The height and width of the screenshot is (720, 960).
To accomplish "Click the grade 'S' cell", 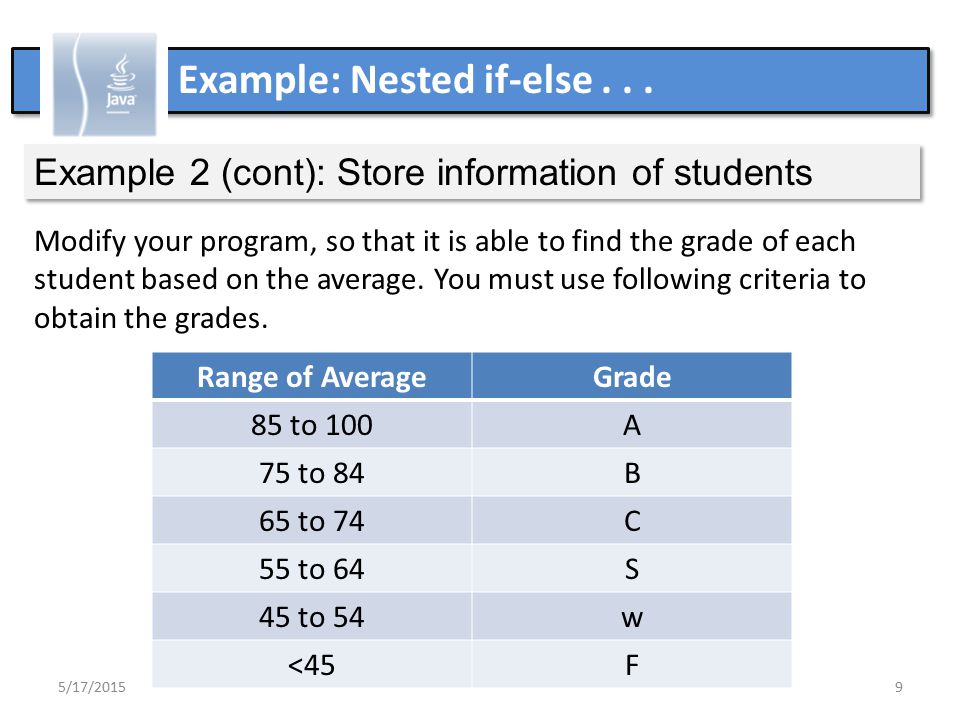I will tap(632, 568).
